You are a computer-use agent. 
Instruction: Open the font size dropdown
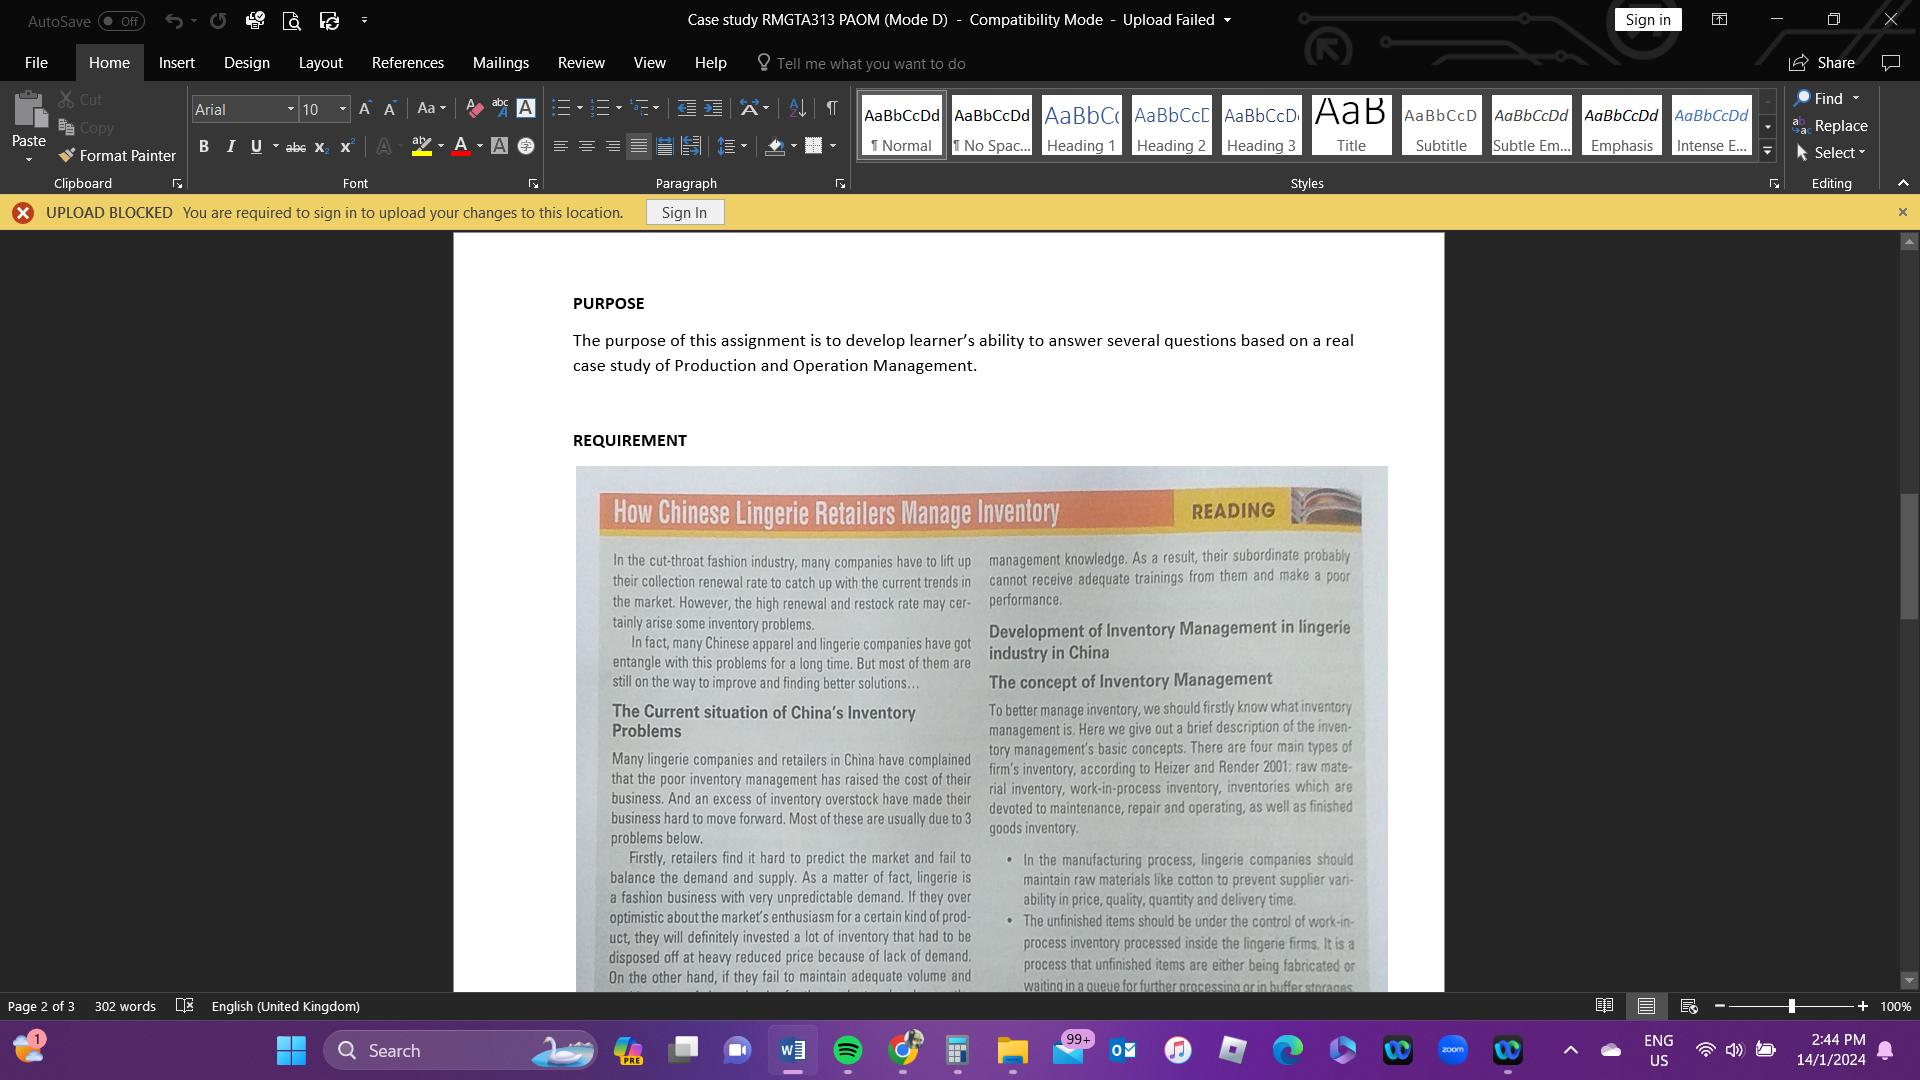point(343,109)
